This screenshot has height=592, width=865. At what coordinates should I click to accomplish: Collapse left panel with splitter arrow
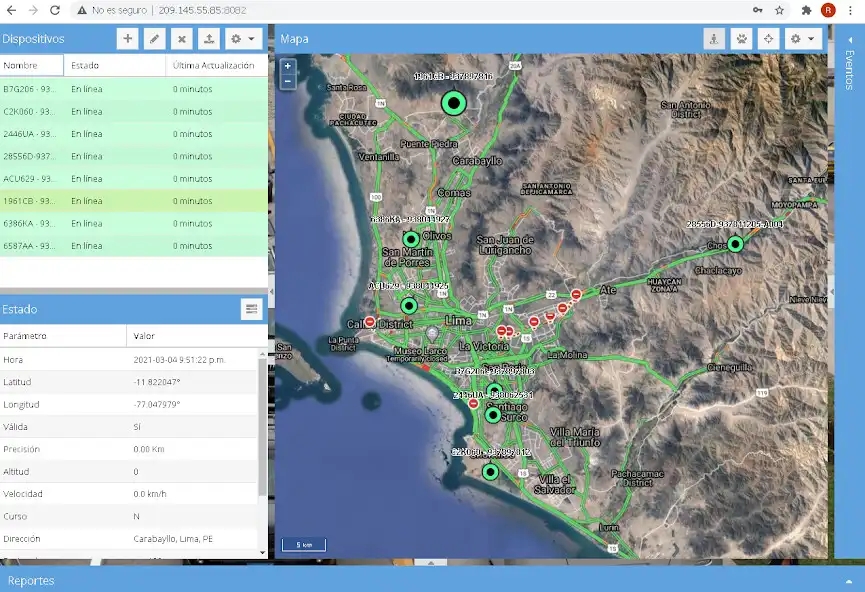click(x=271, y=291)
